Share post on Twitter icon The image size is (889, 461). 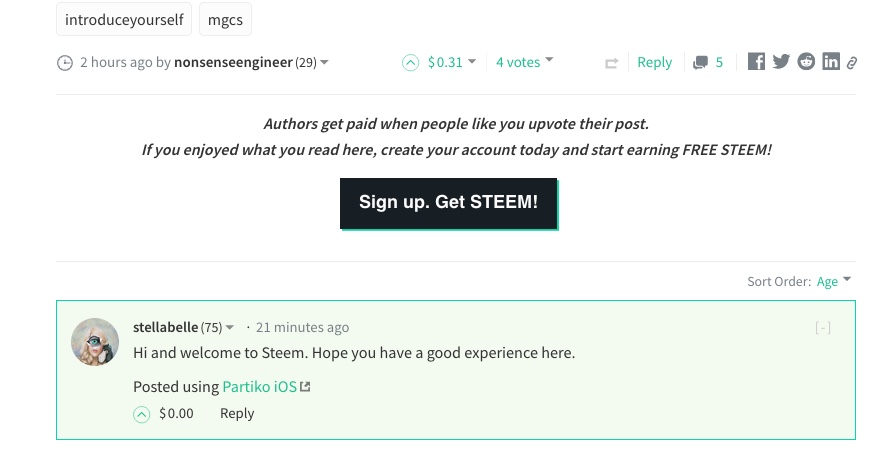coord(781,61)
